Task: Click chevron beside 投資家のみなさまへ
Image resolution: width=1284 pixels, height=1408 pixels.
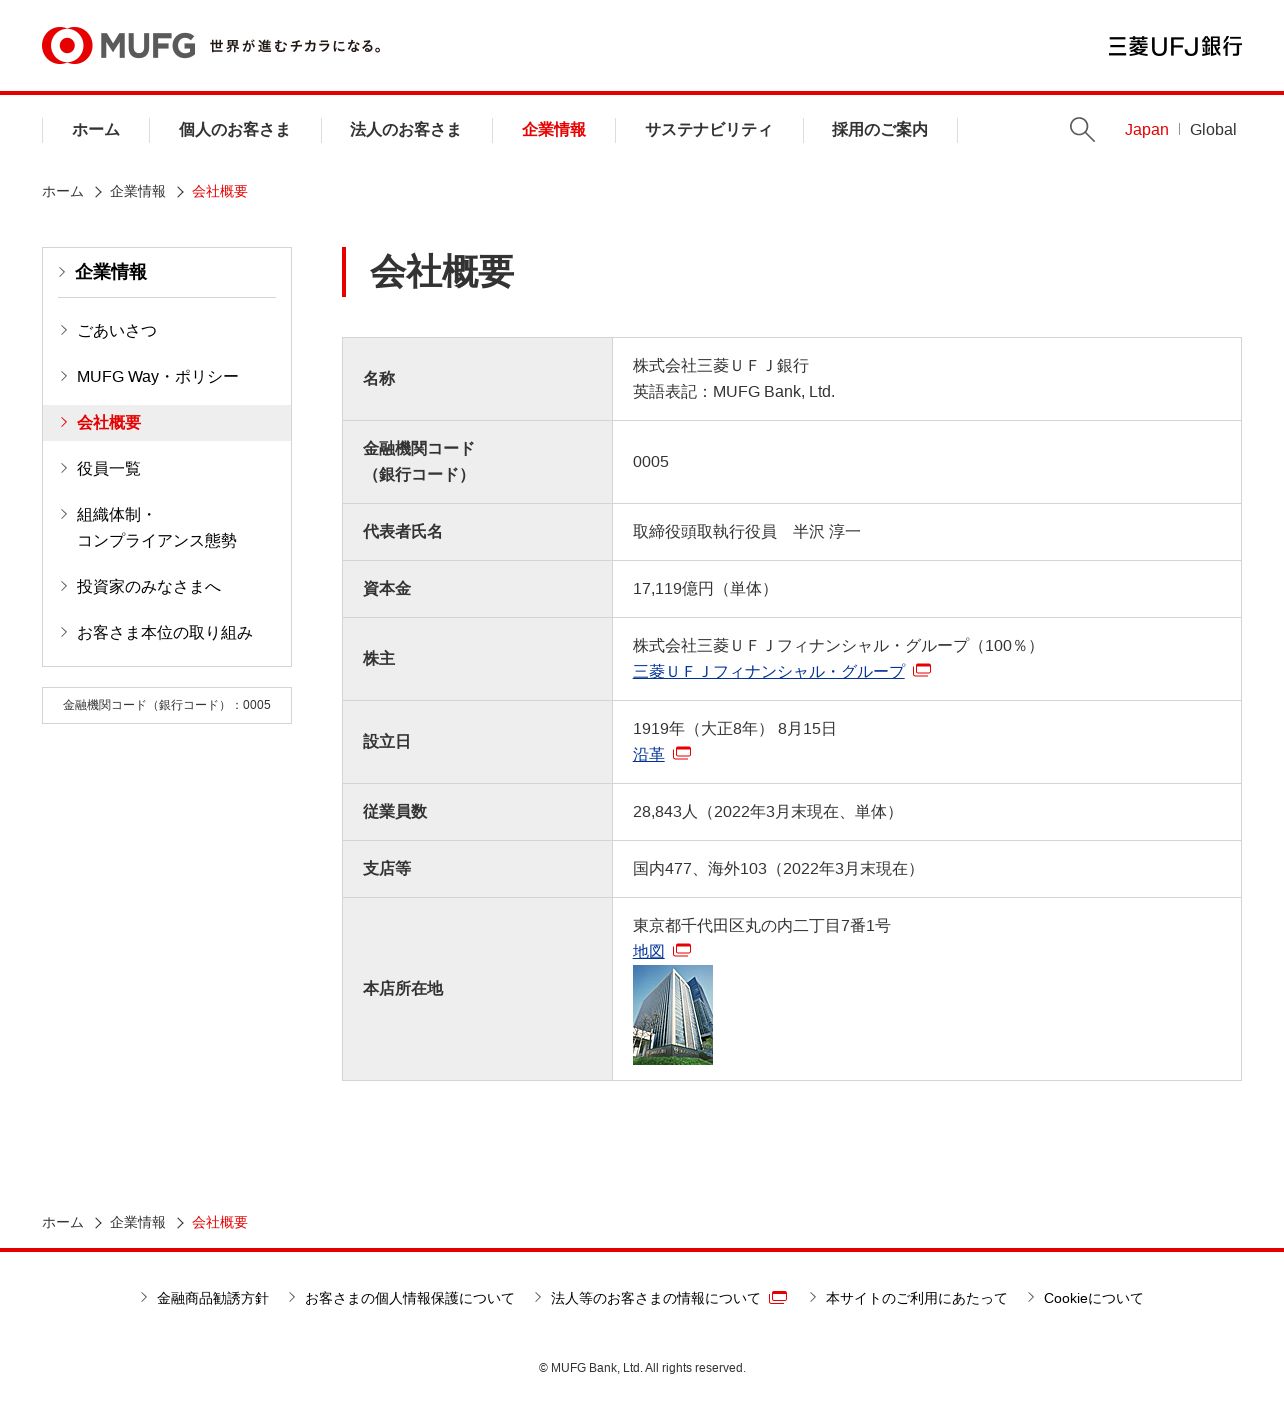Action: (x=64, y=586)
